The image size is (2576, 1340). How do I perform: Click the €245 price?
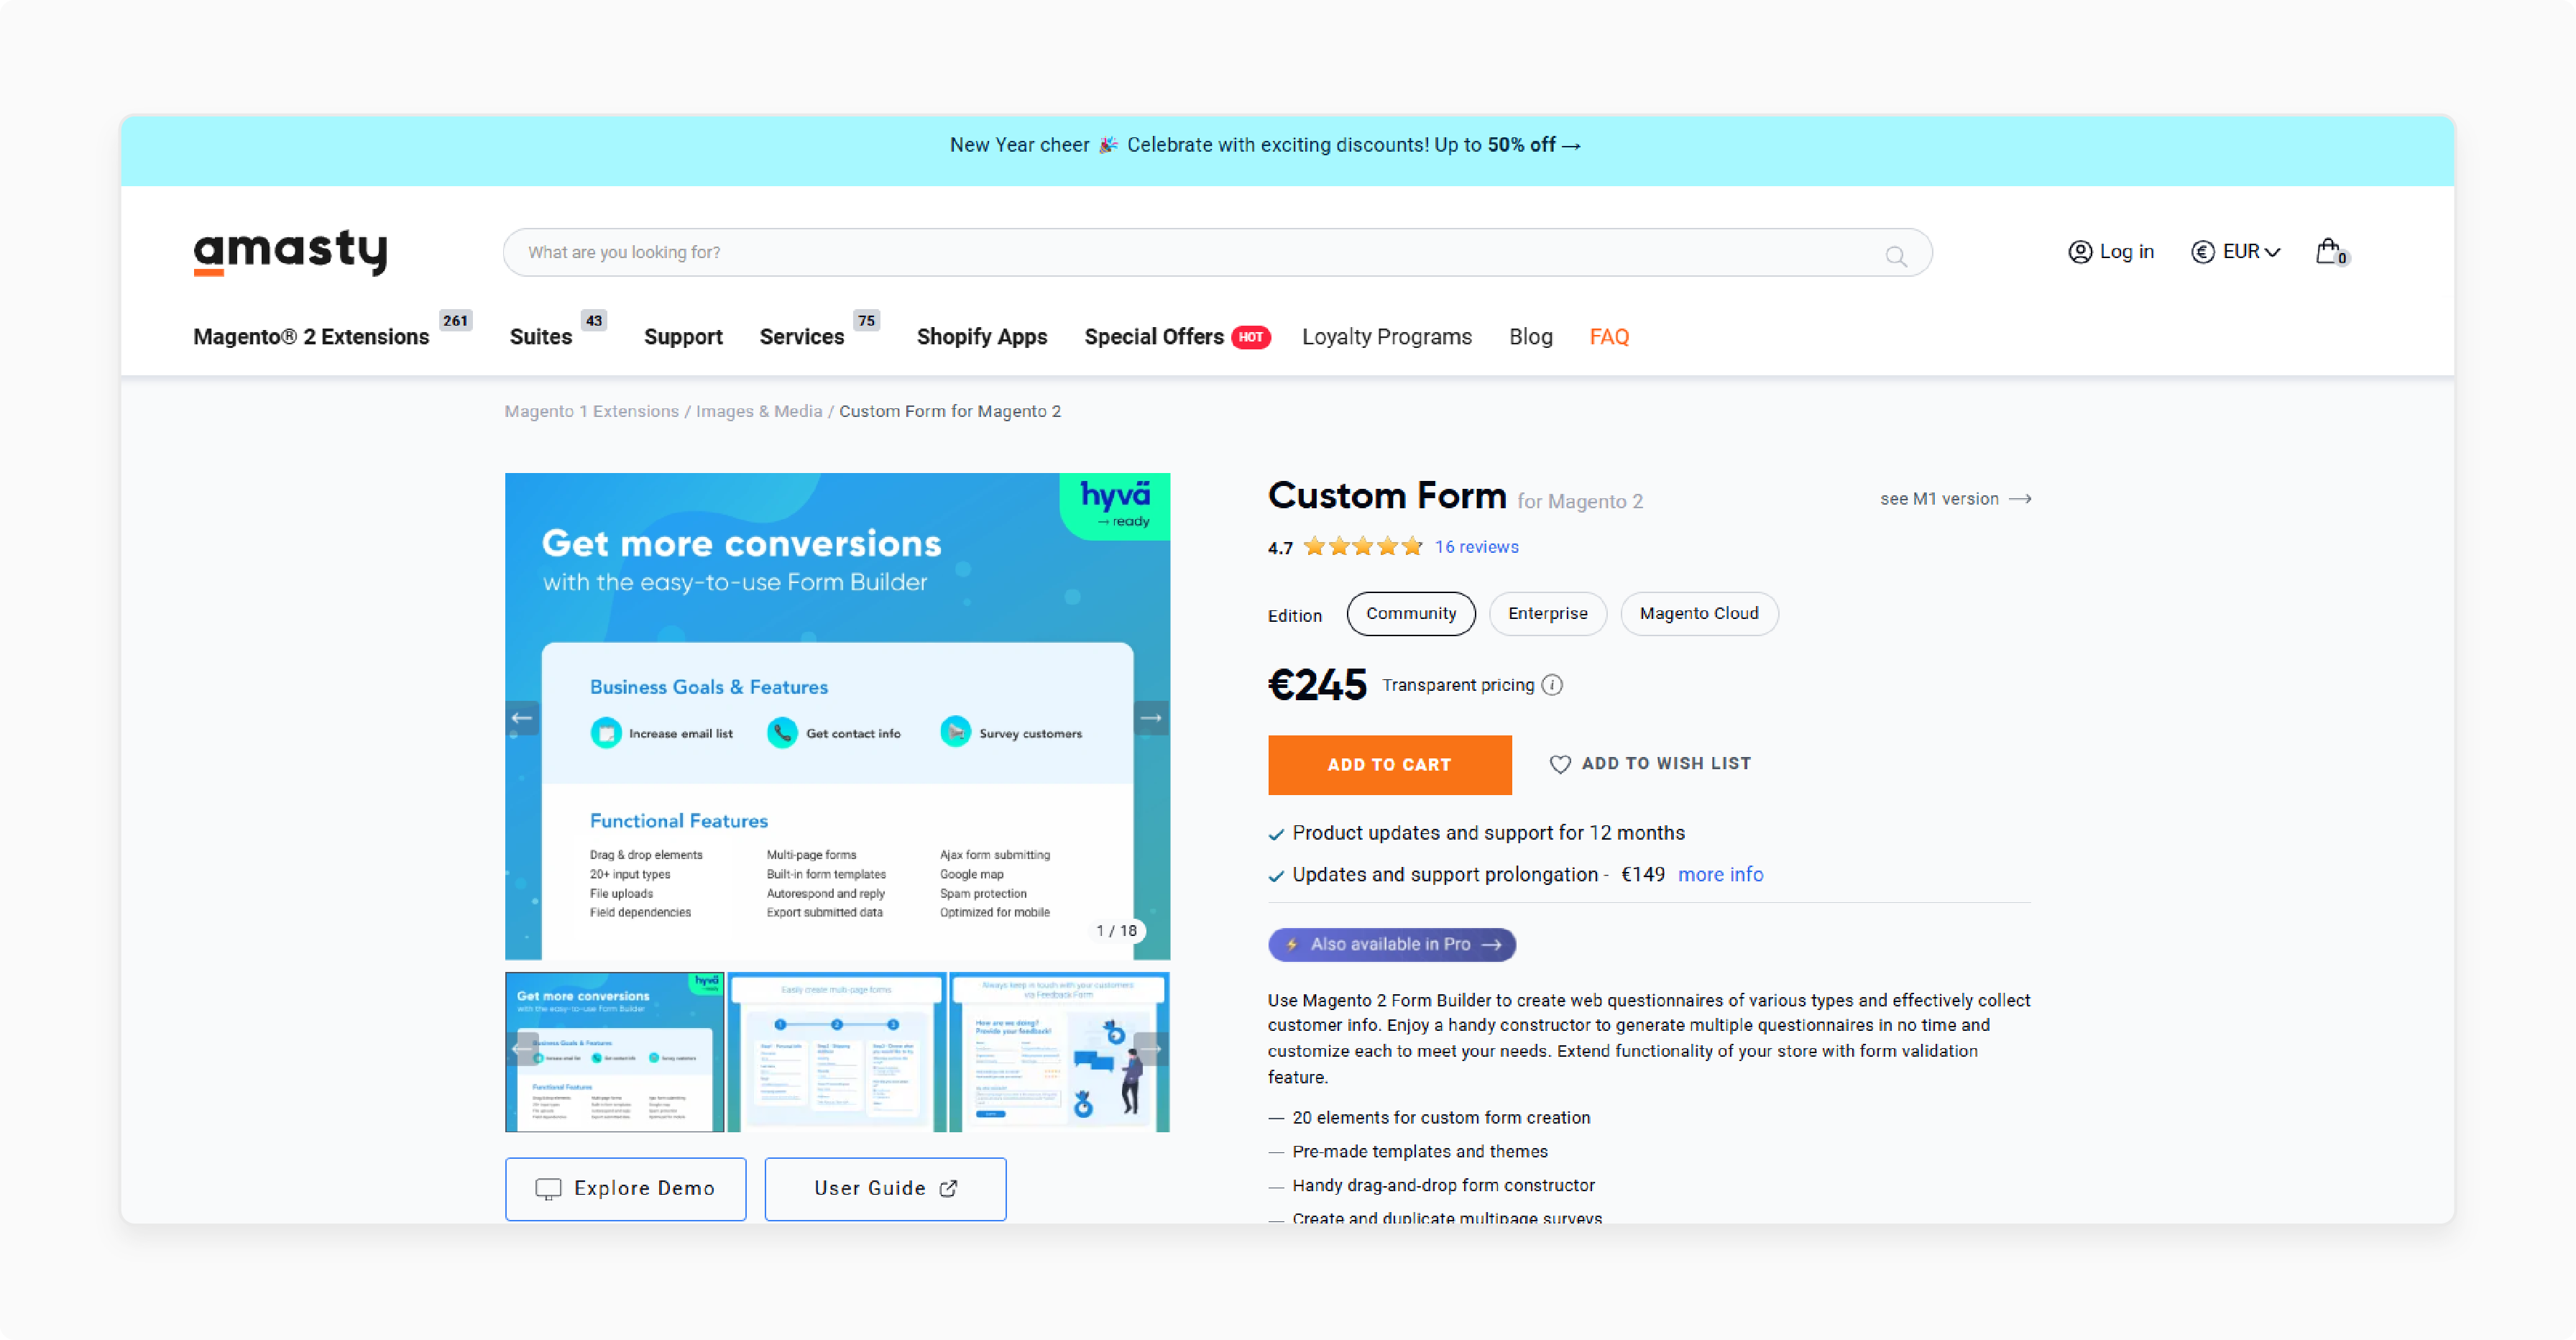1317,685
